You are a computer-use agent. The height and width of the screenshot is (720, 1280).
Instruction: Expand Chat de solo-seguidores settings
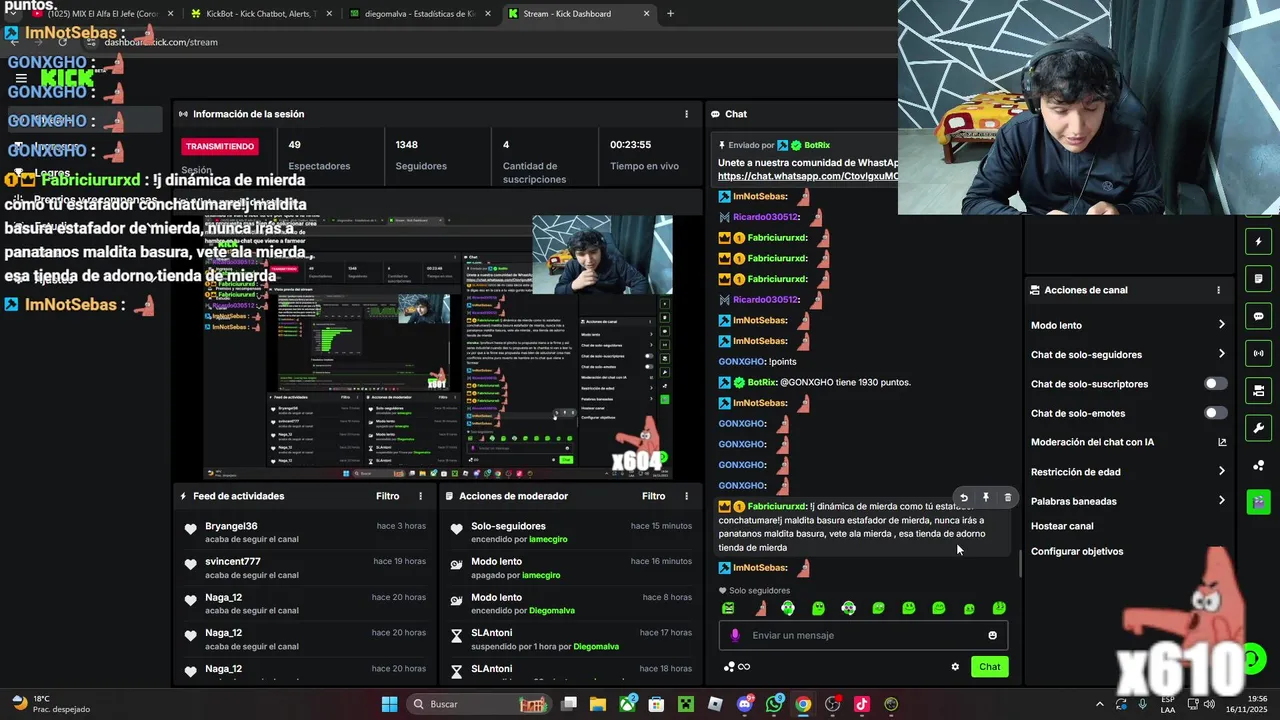click(x=1221, y=354)
